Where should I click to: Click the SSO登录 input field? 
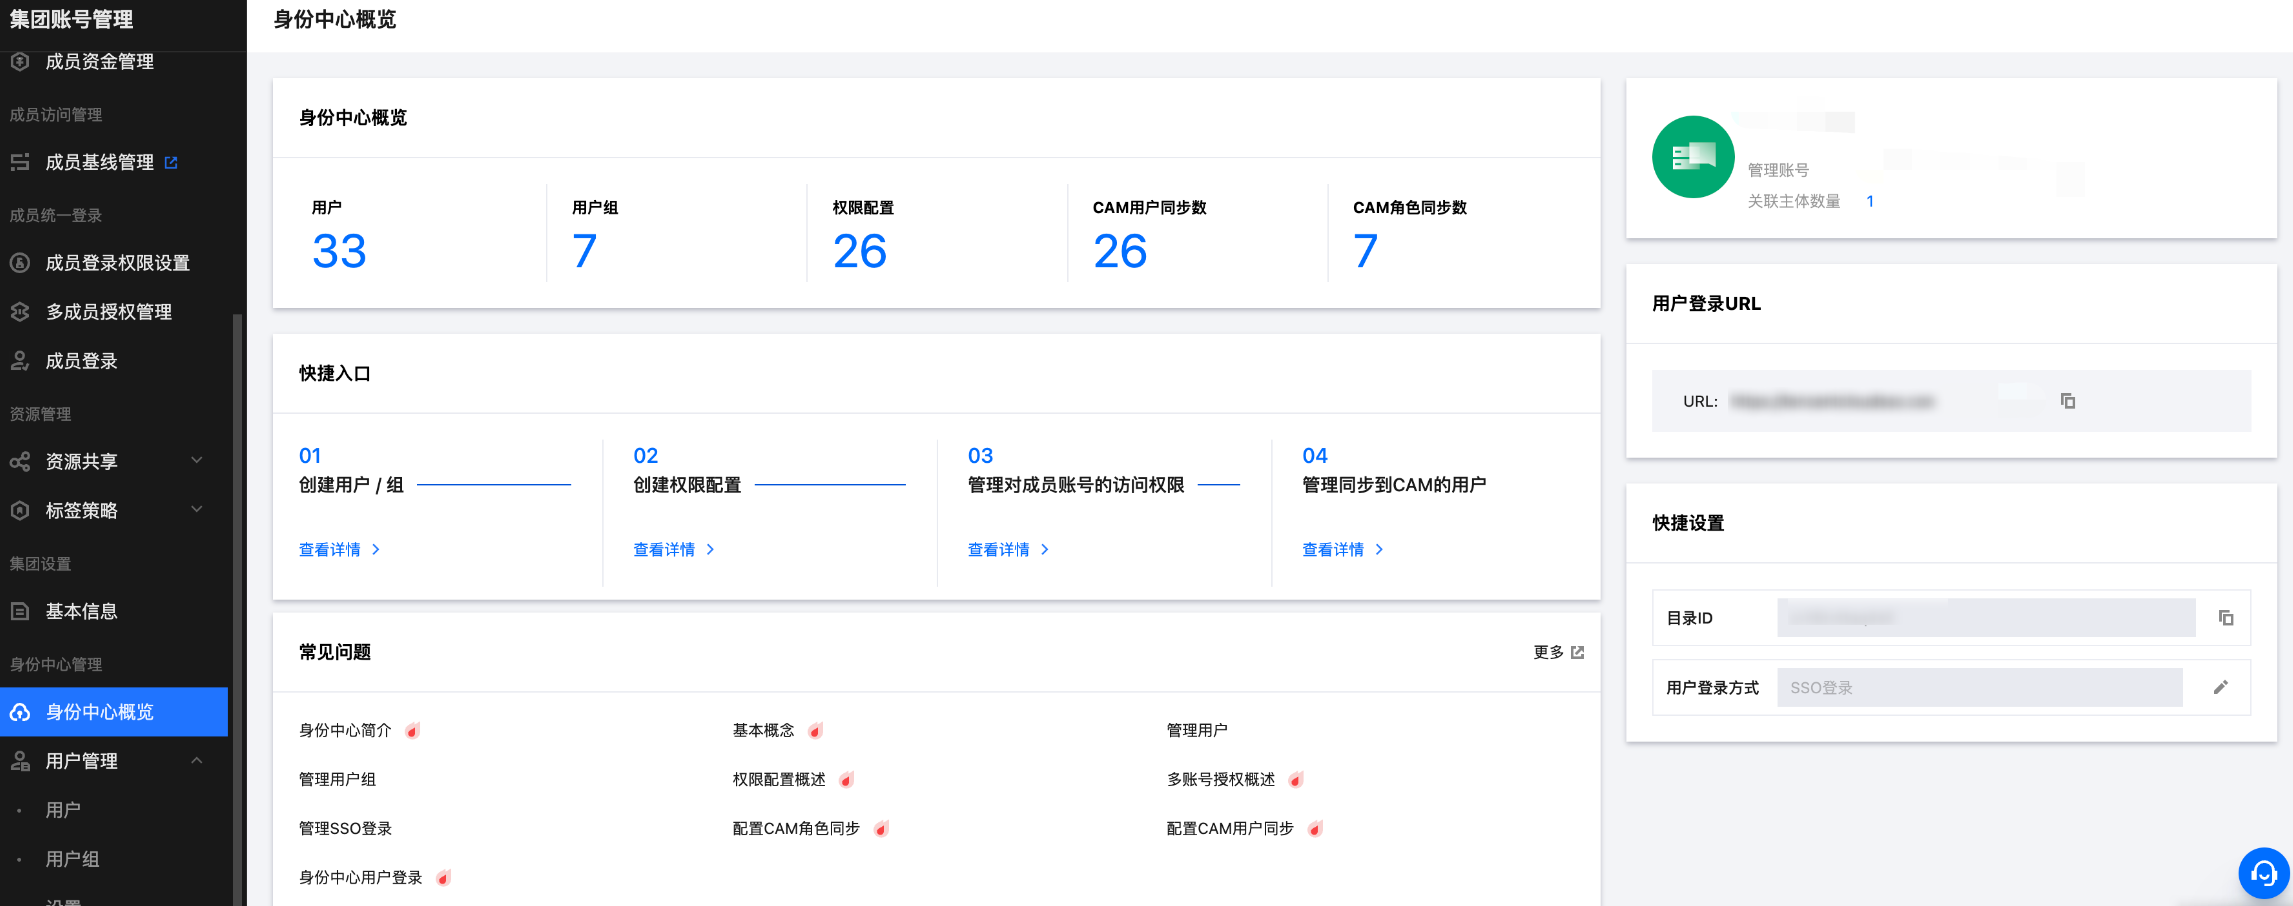[1978, 687]
